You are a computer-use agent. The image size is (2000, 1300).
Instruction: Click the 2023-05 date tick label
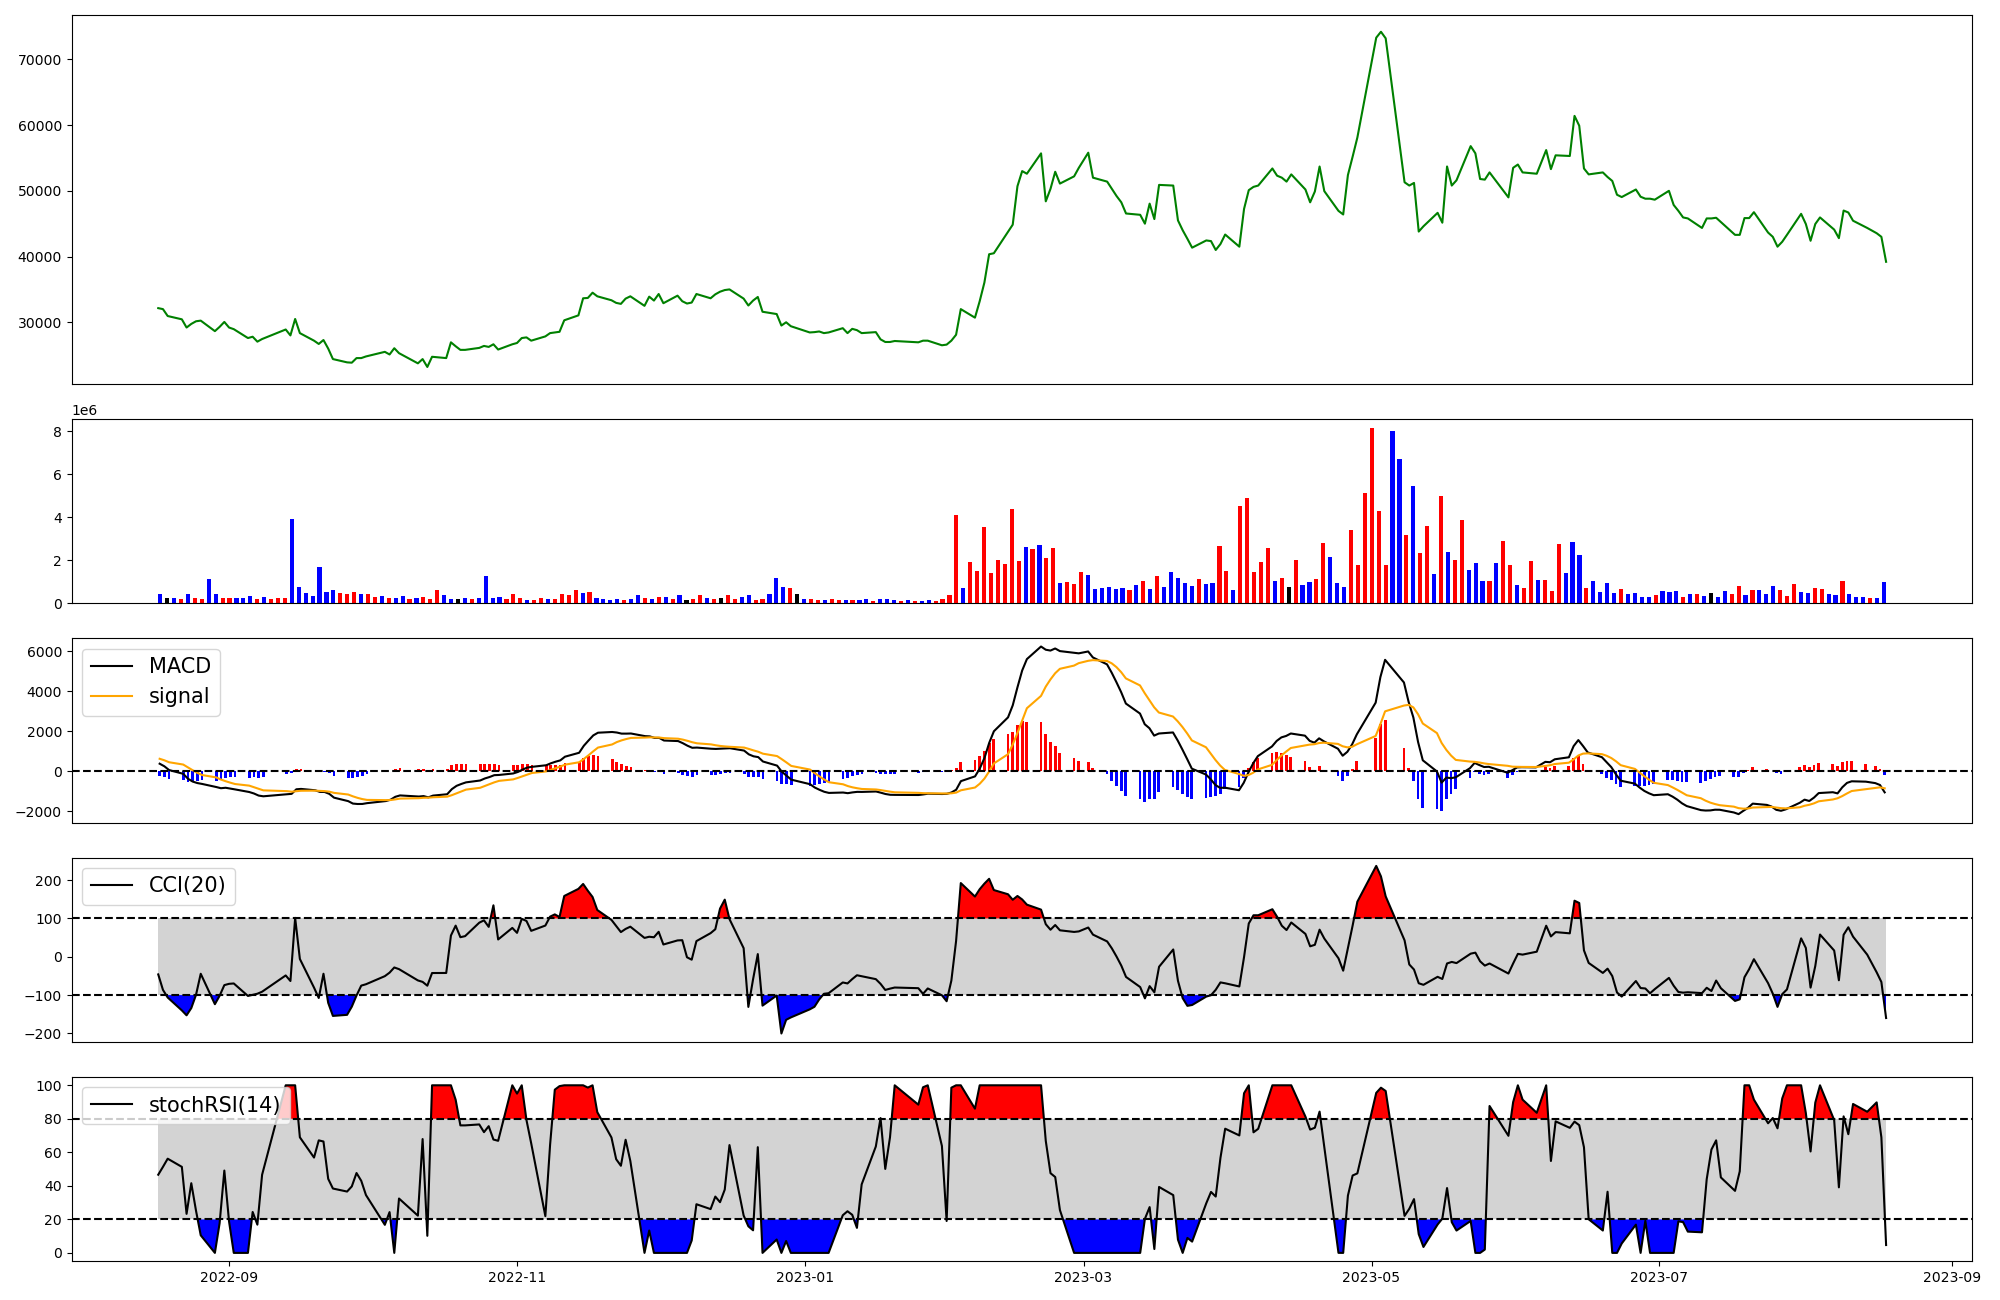coord(1371,1277)
